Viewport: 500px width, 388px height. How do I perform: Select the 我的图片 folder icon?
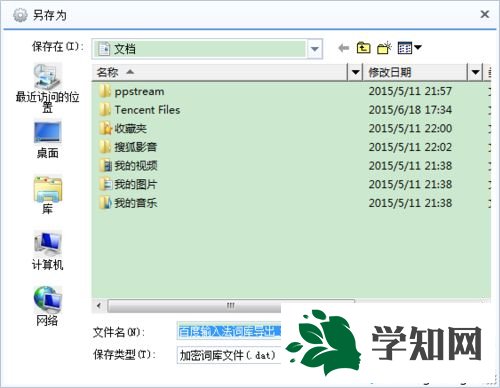click(x=105, y=184)
